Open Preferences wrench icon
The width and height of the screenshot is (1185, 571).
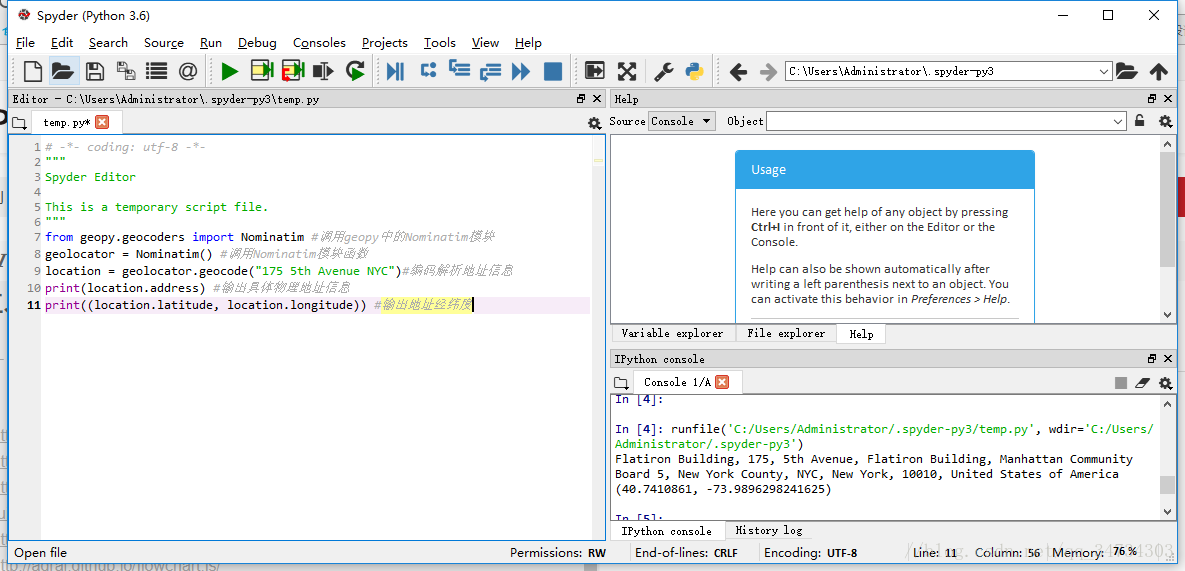[x=664, y=71]
